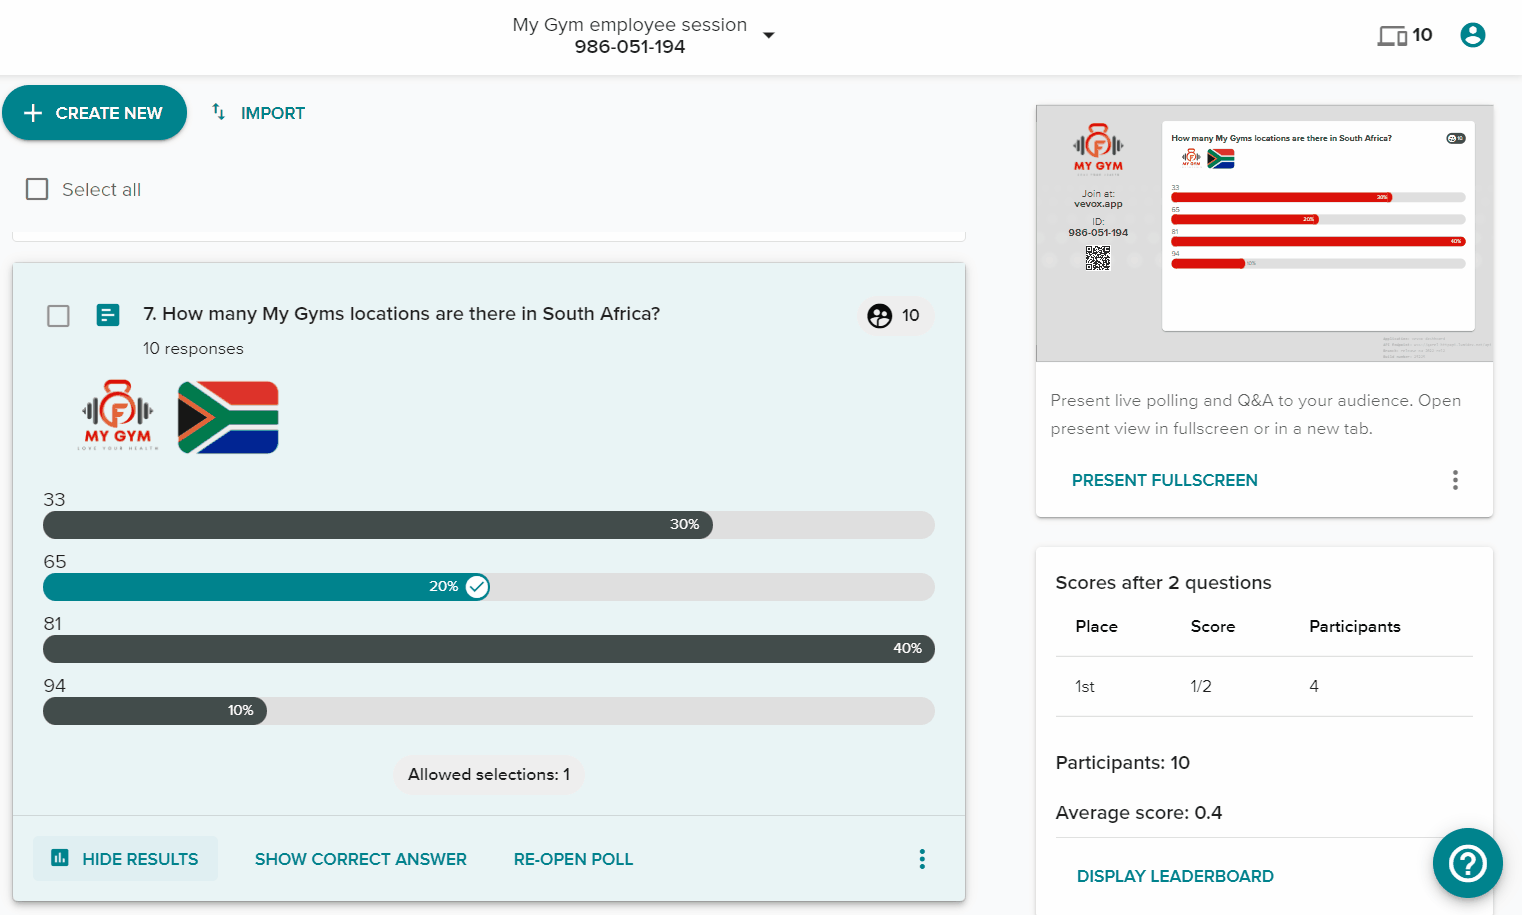Click the My Gym logo in the poll
The image size is (1522, 915).
click(116, 416)
